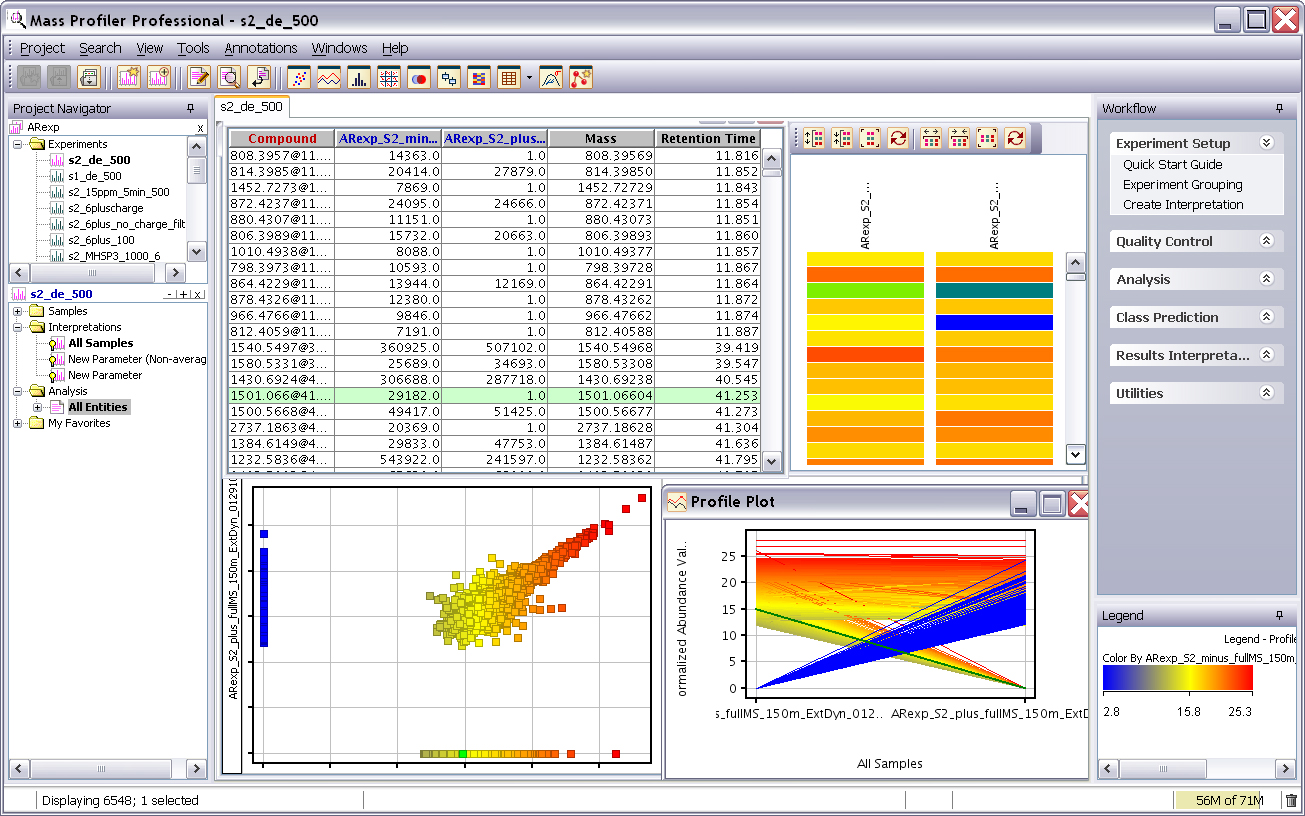Select the s2_de_500 tab

click(x=251, y=107)
